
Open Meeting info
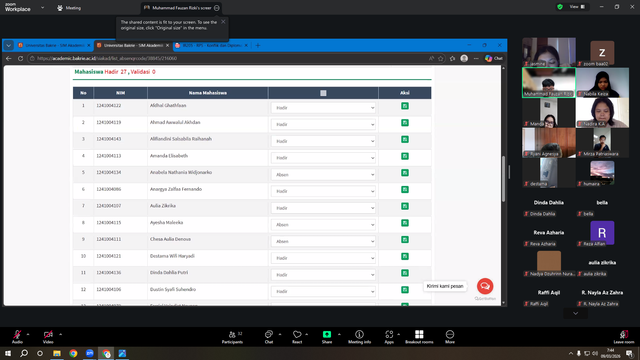coord(360,337)
